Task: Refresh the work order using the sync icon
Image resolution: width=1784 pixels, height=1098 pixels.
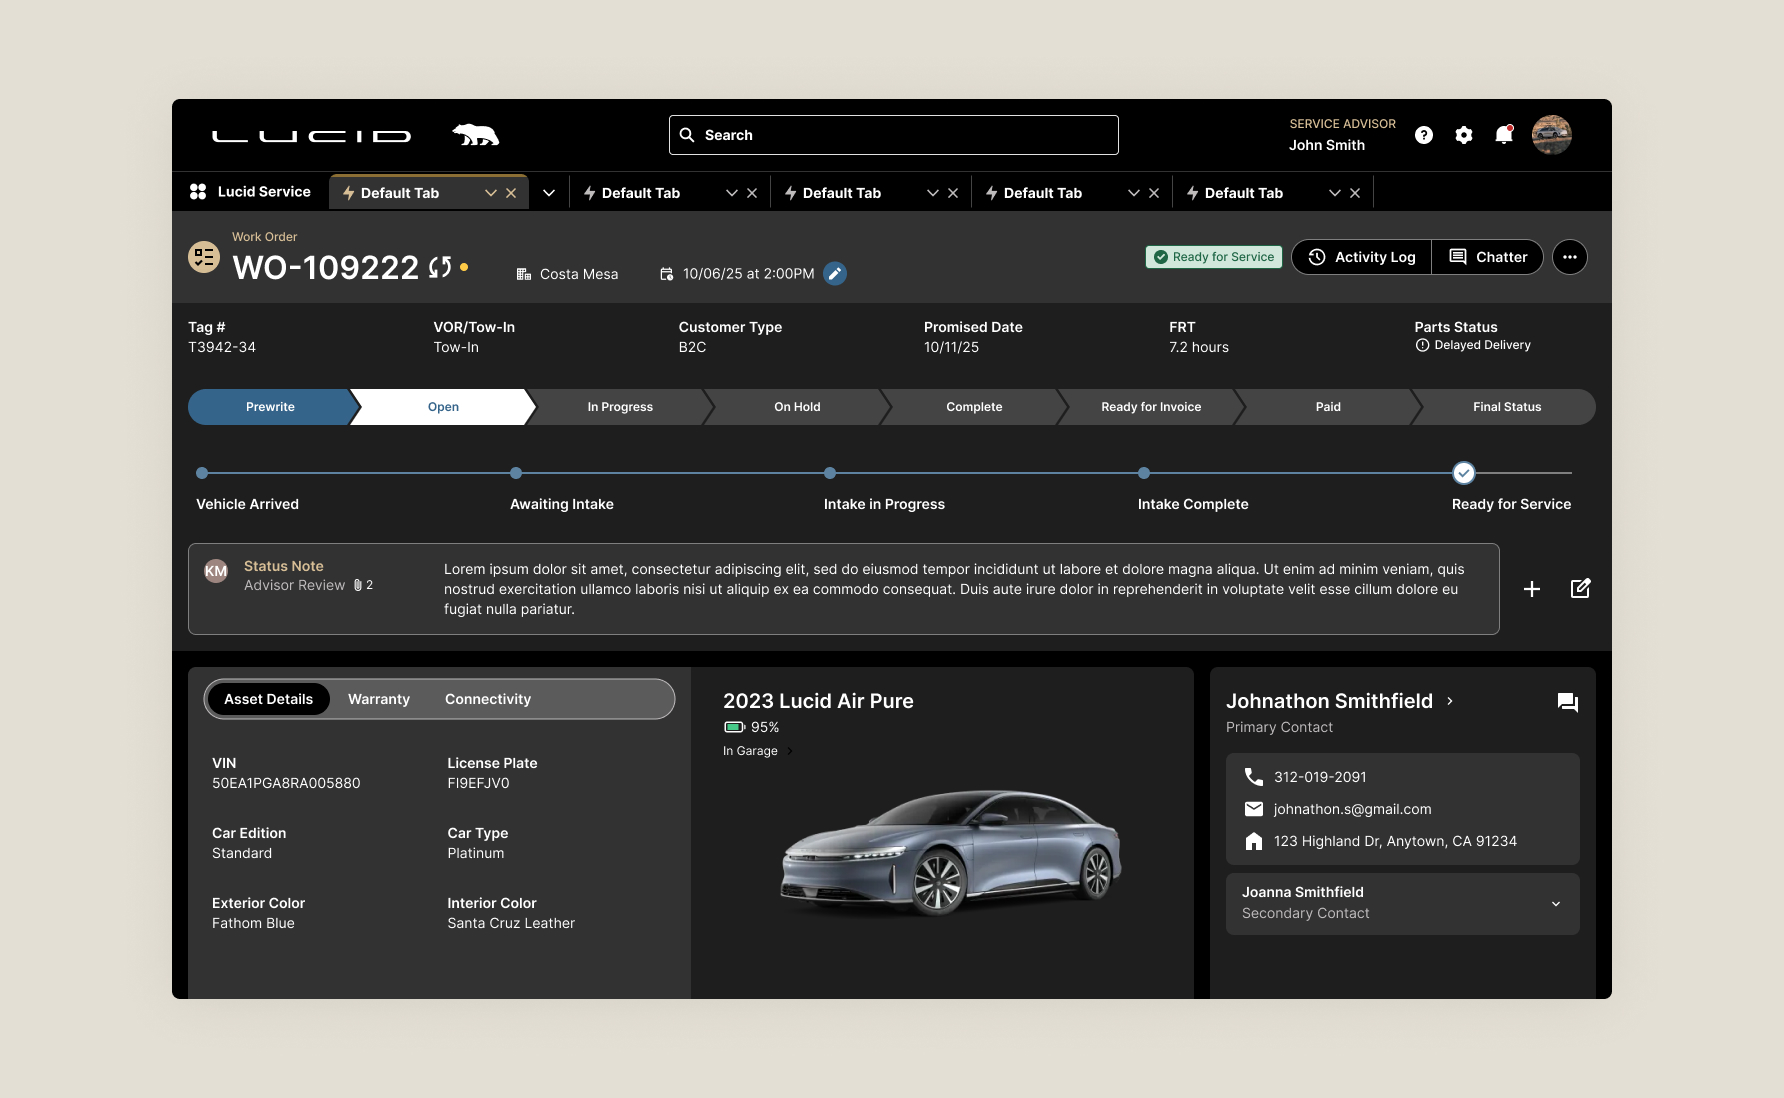Action: (x=442, y=268)
